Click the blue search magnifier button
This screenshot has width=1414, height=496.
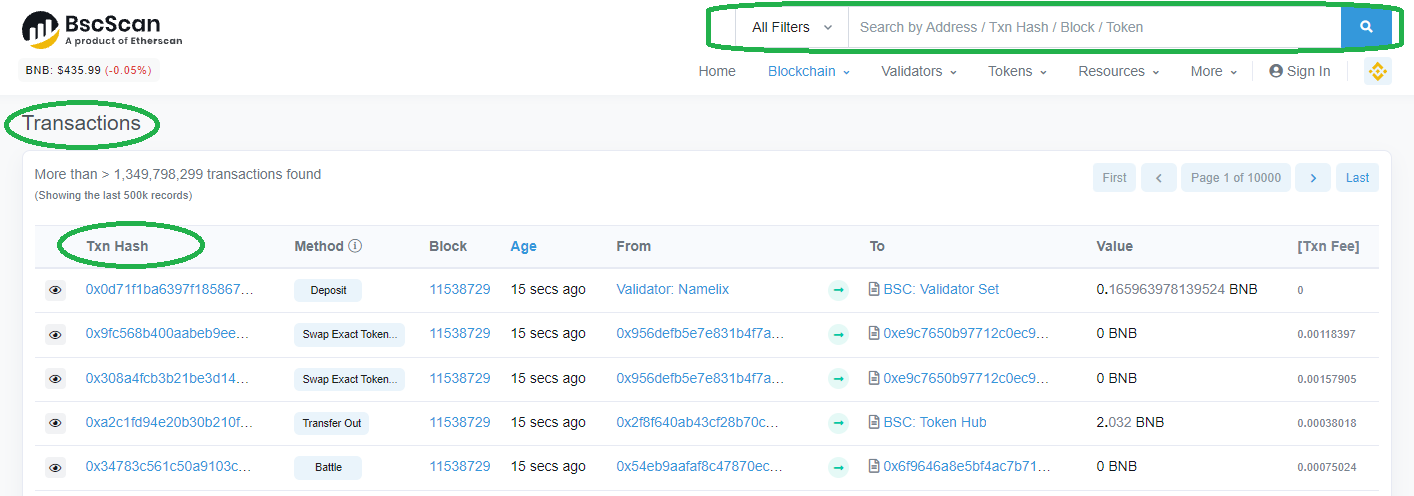tap(1366, 27)
